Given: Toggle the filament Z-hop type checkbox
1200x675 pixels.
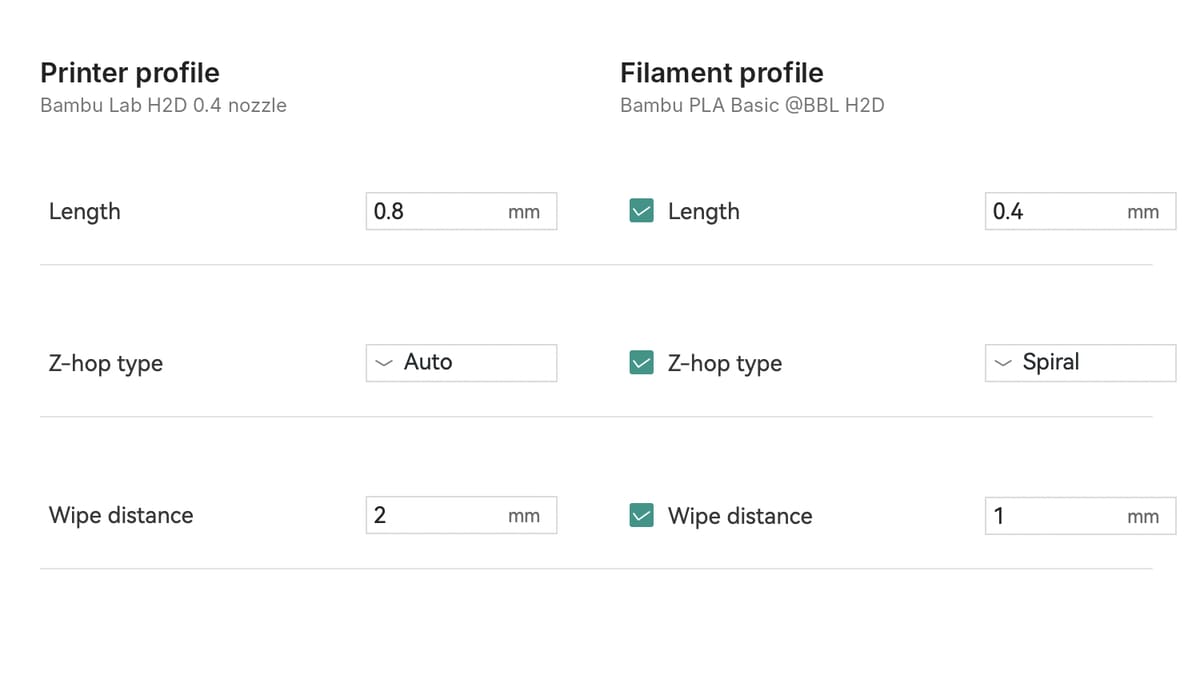Looking at the screenshot, I should pyautogui.click(x=641, y=363).
